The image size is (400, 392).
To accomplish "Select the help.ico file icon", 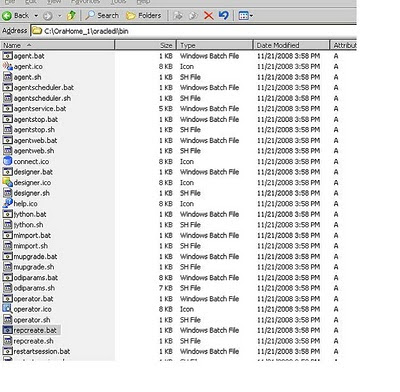I will coord(8,203).
